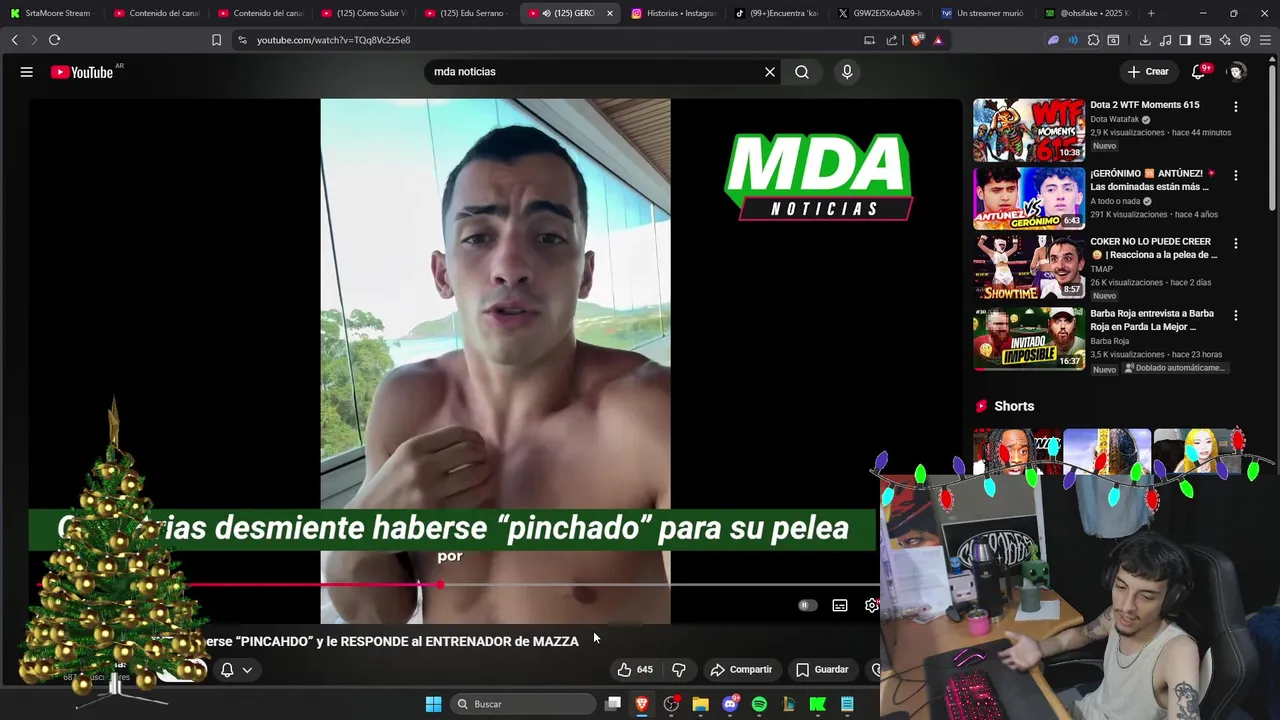Switch to the Historias Instagram tab
Image resolution: width=1280 pixels, height=720 pixels.
(x=674, y=13)
